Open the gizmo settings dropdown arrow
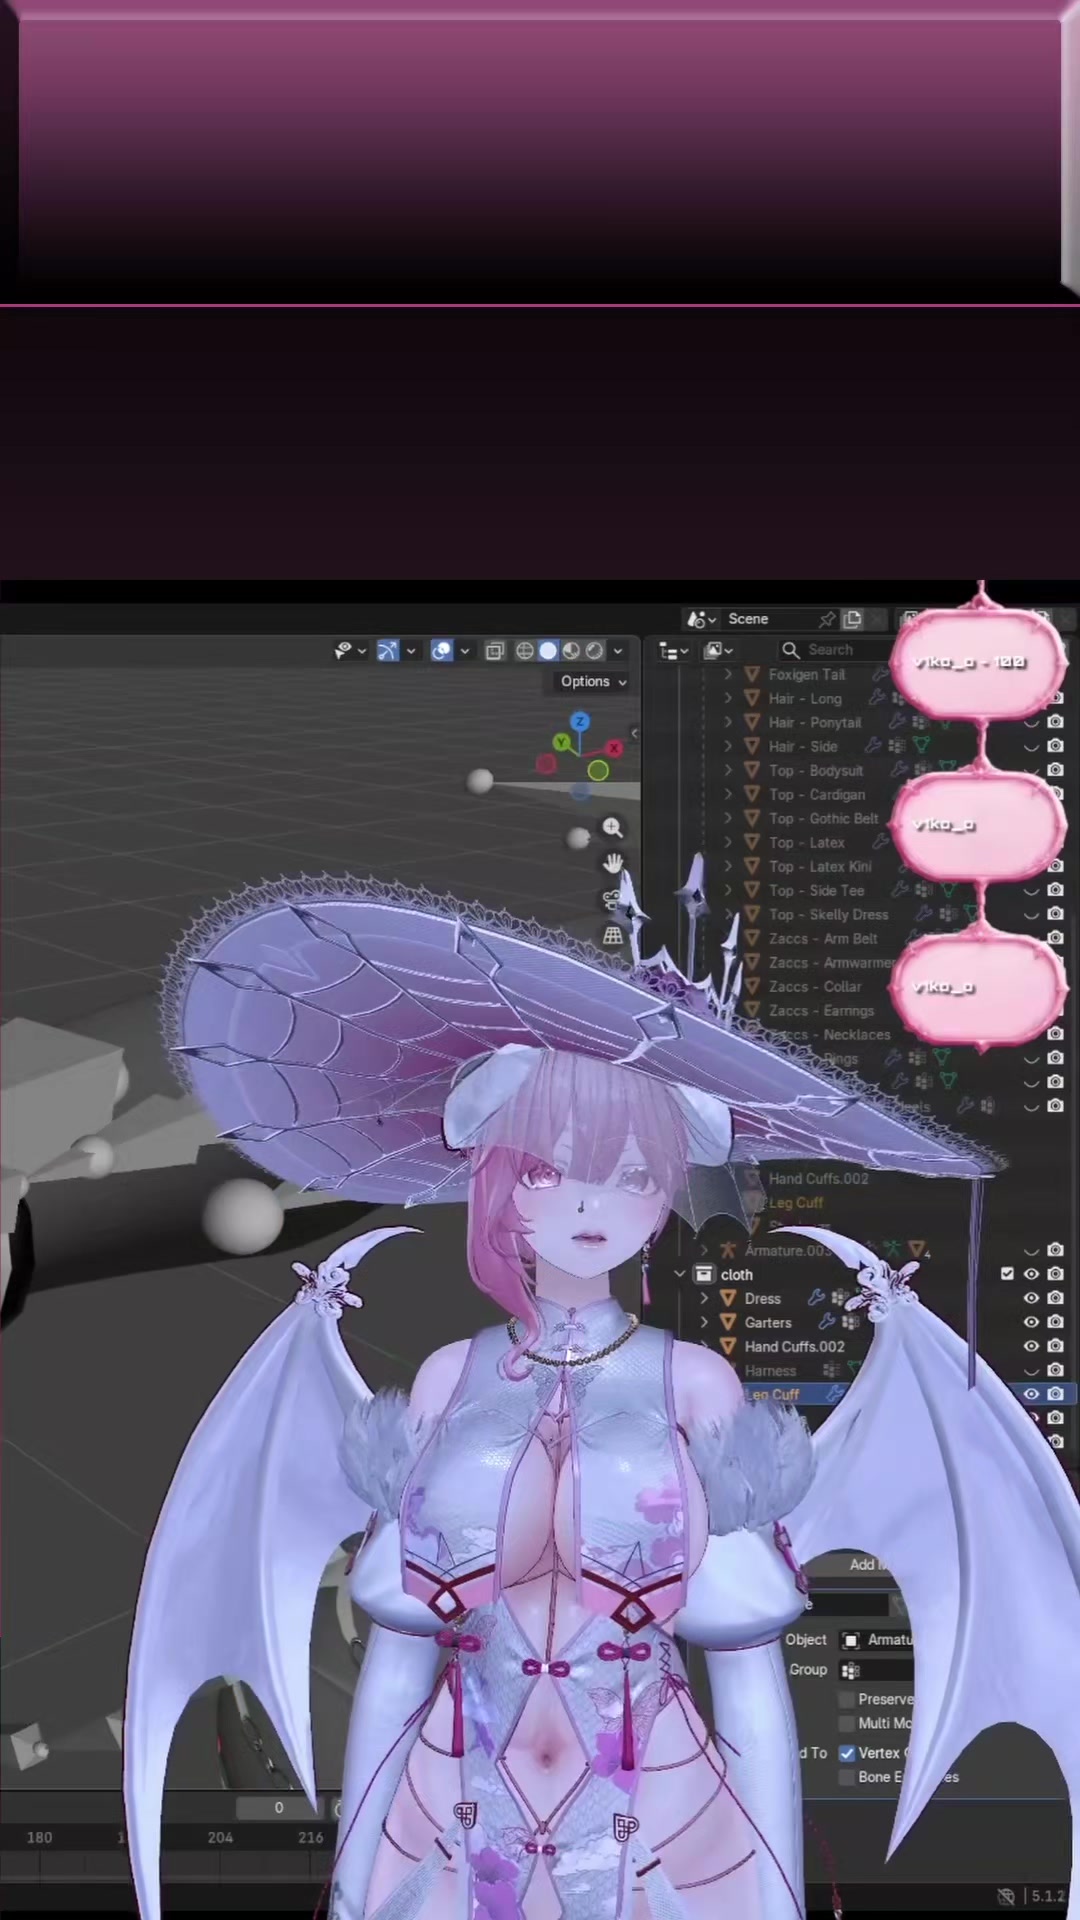 pos(411,651)
